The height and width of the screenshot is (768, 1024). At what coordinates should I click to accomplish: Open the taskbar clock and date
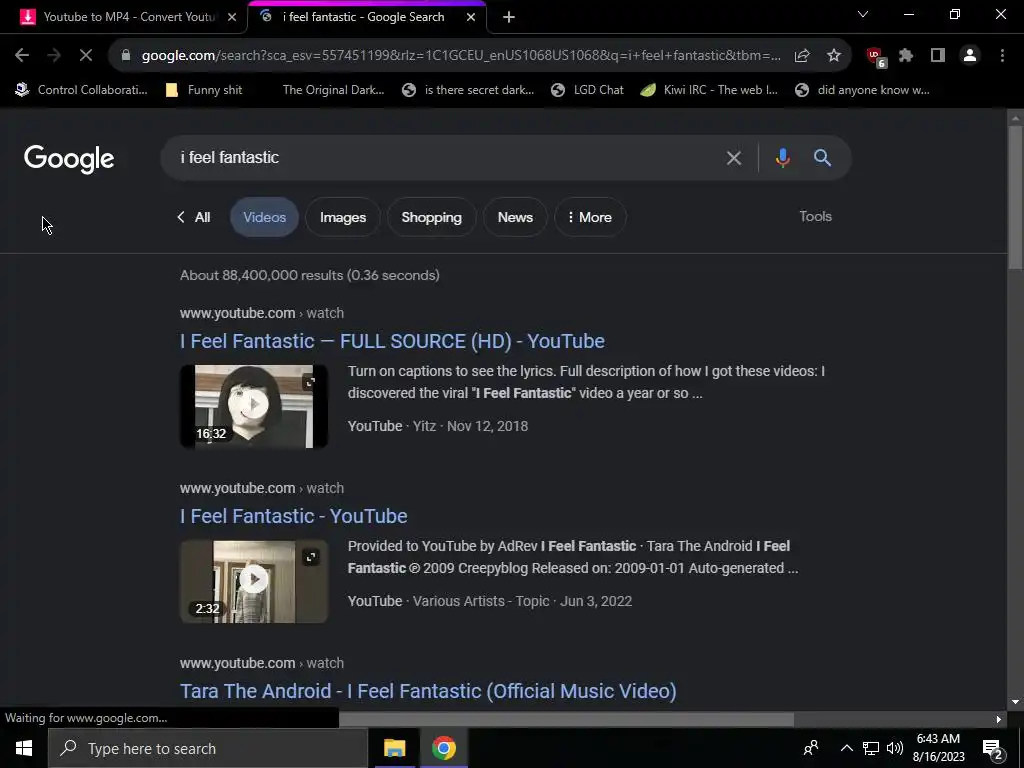(938, 748)
